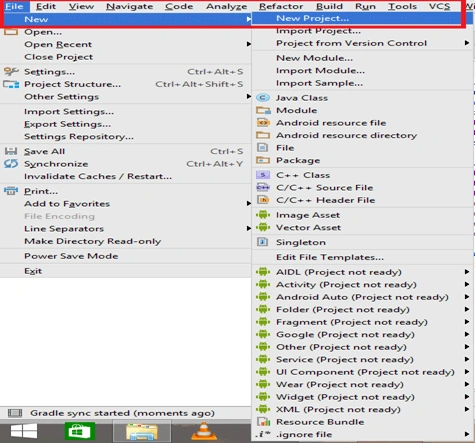The height and width of the screenshot is (443, 475).
Task: Open the Tools menu
Action: [402, 6]
